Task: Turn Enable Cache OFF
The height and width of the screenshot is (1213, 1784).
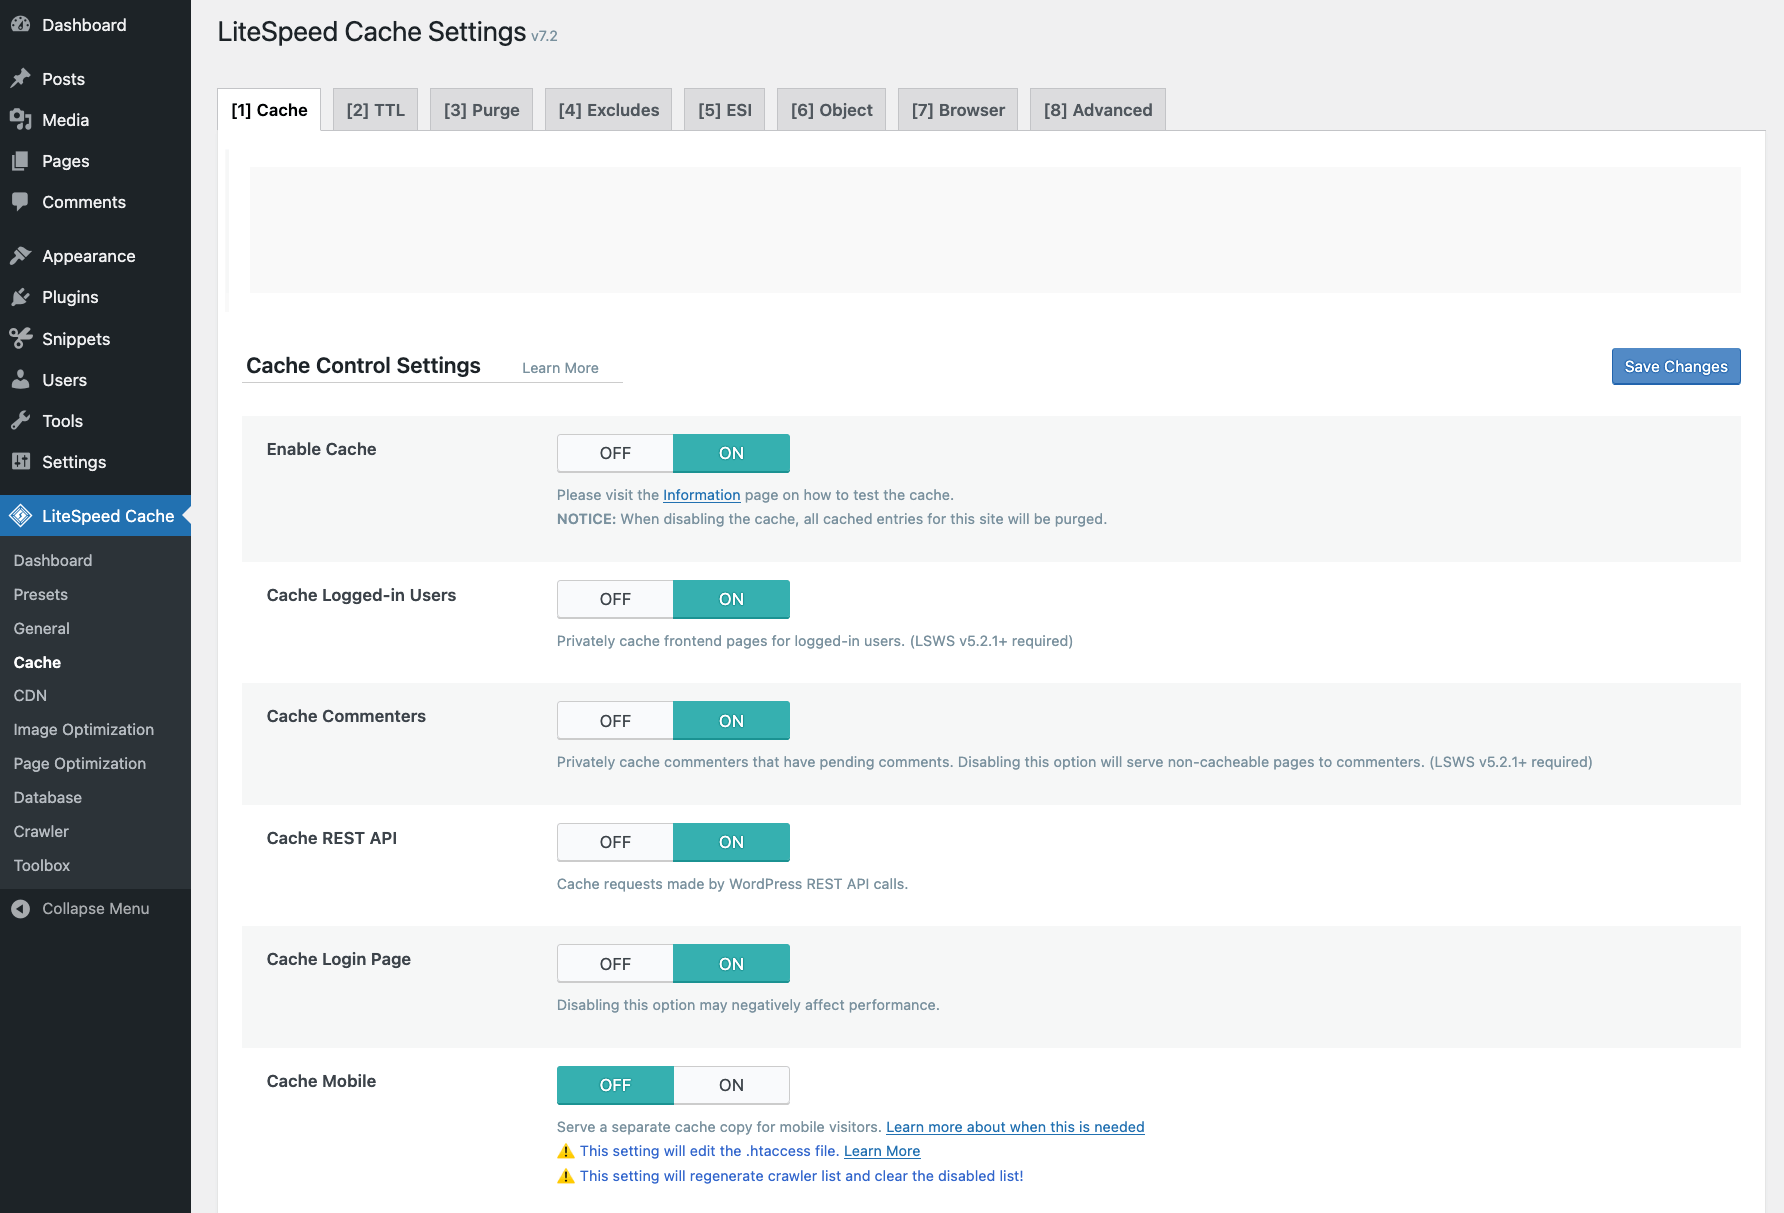Action: (615, 453)
